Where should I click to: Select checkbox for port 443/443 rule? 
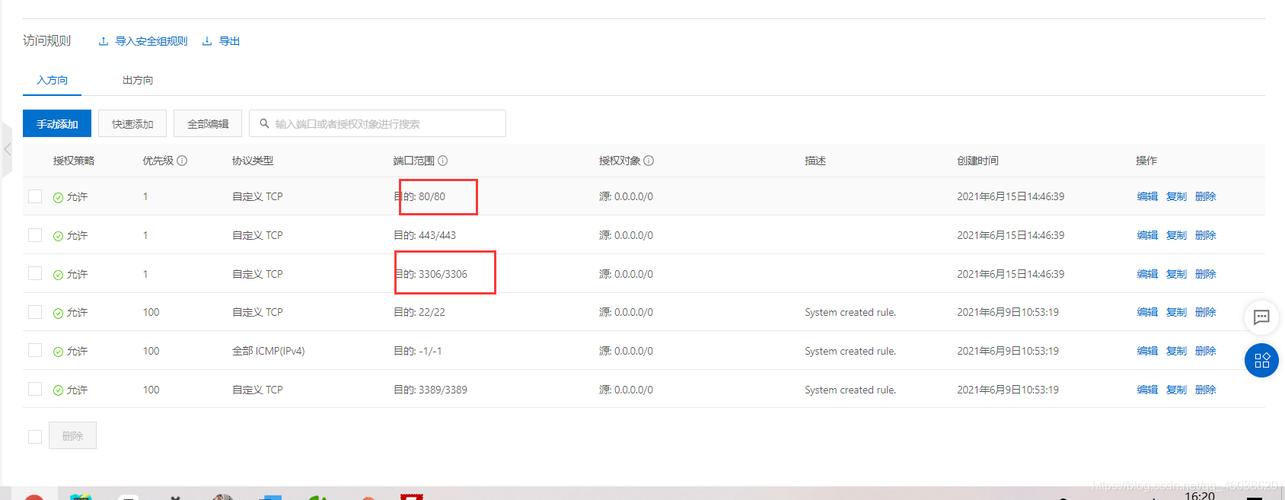[x=35, y=235]
